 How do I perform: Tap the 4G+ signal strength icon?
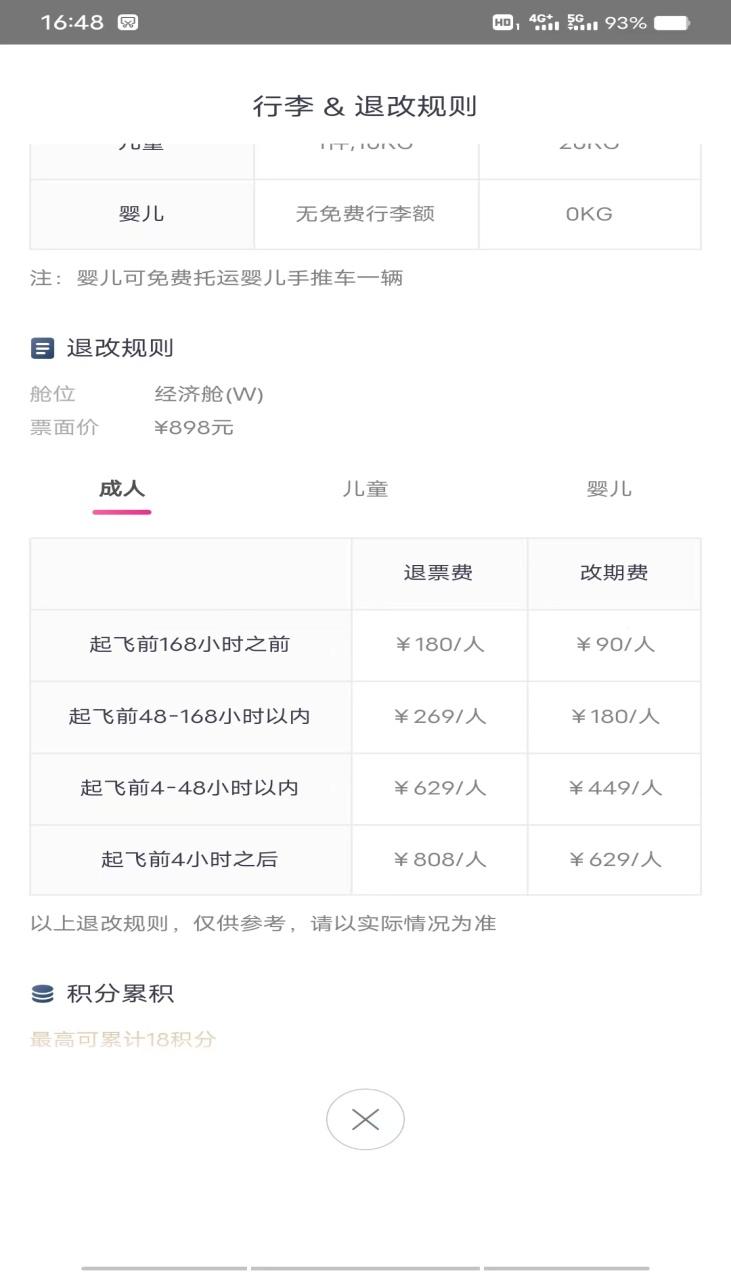(x=544, y=22)
